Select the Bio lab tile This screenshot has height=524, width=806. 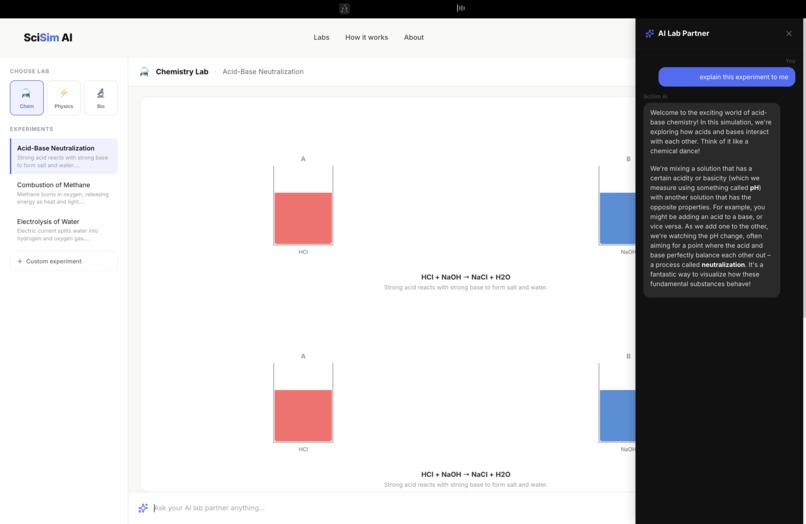(101, 98)
